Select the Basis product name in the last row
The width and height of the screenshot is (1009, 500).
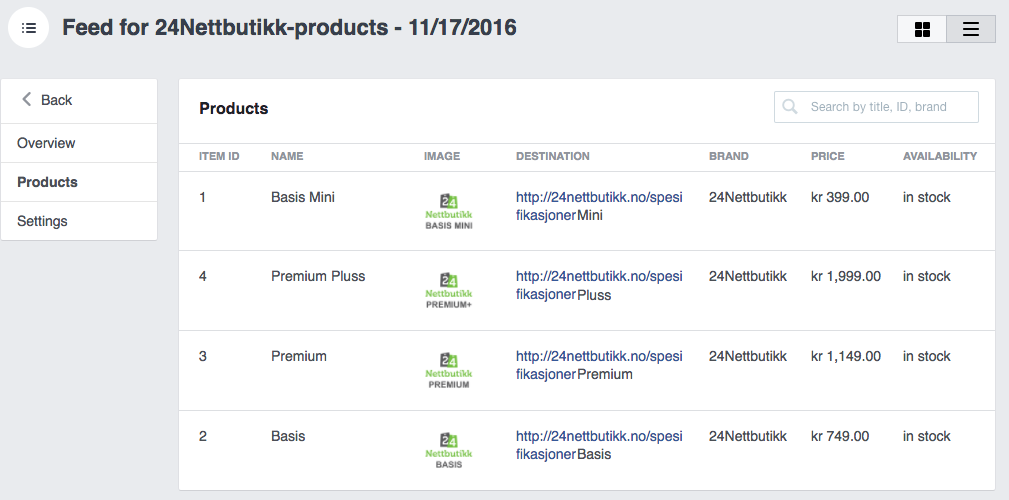[x=288, y=436]
